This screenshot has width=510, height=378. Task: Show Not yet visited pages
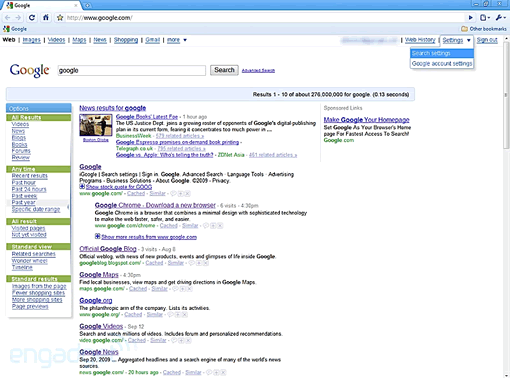[29, 235]
